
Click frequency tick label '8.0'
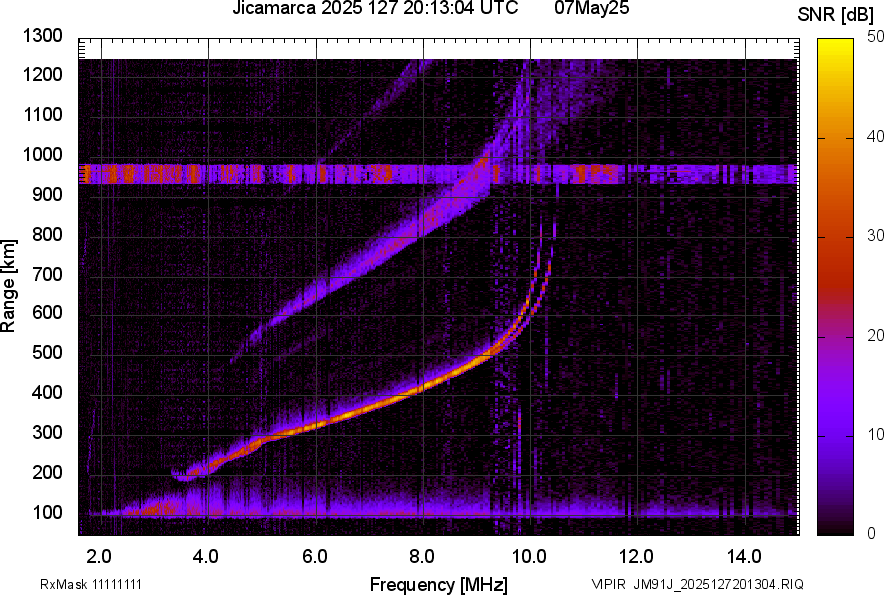pos(422,557)
